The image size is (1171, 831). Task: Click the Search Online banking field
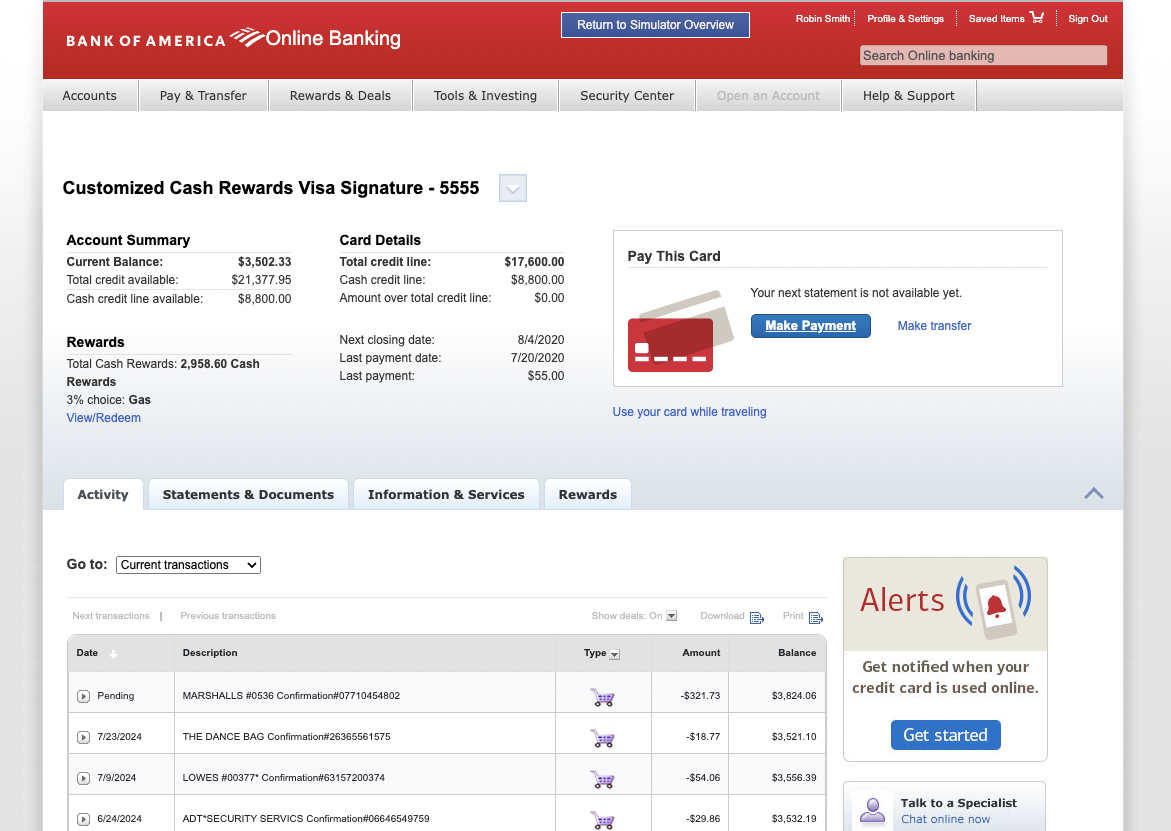coord(983,55)
